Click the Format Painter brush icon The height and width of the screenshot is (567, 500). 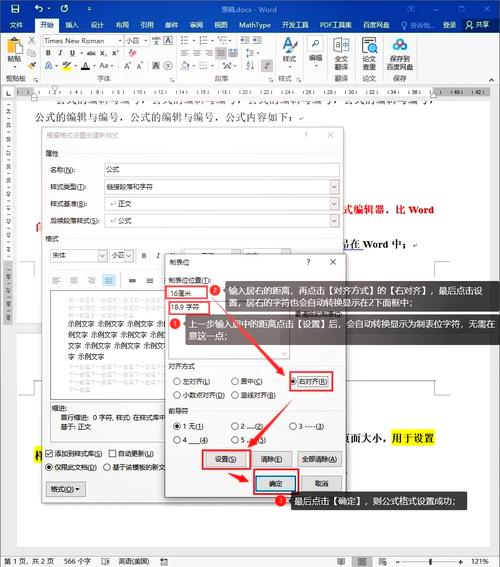click(32, 65)
